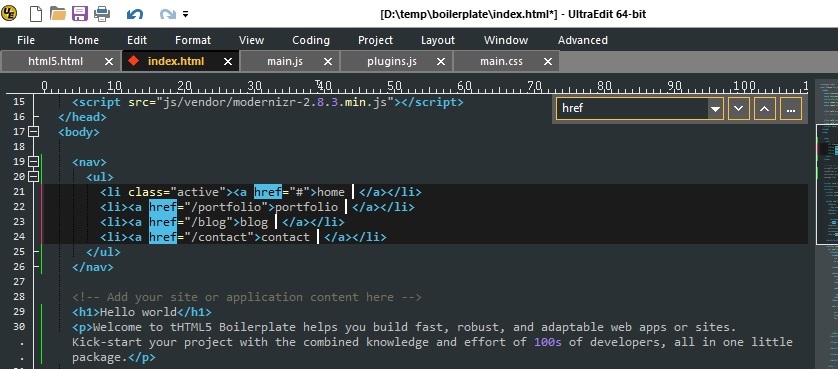Close the html5.html tab
This screenshot has height=369, width=838.
tap(108, 62)
